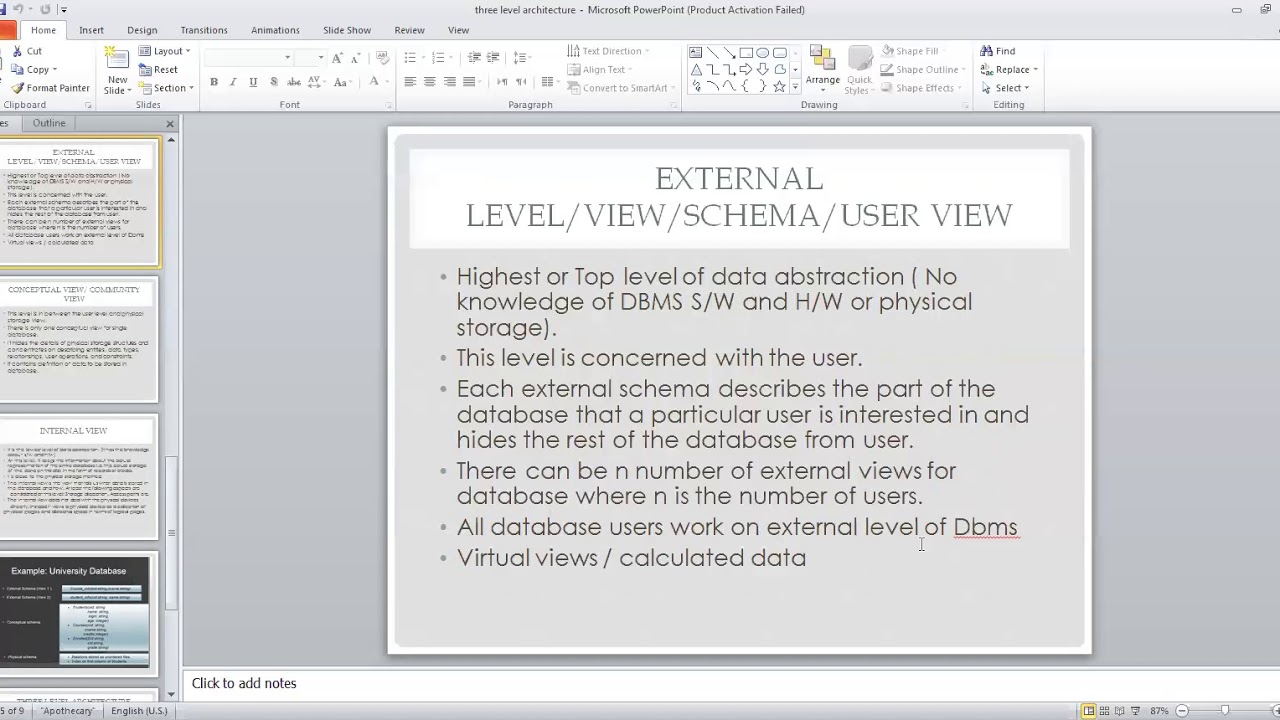Image resolution: width=1280 pixels, height=720 pixels.
Task: Open the Insert ribbon tab
Action: click(x=91, y=30)
